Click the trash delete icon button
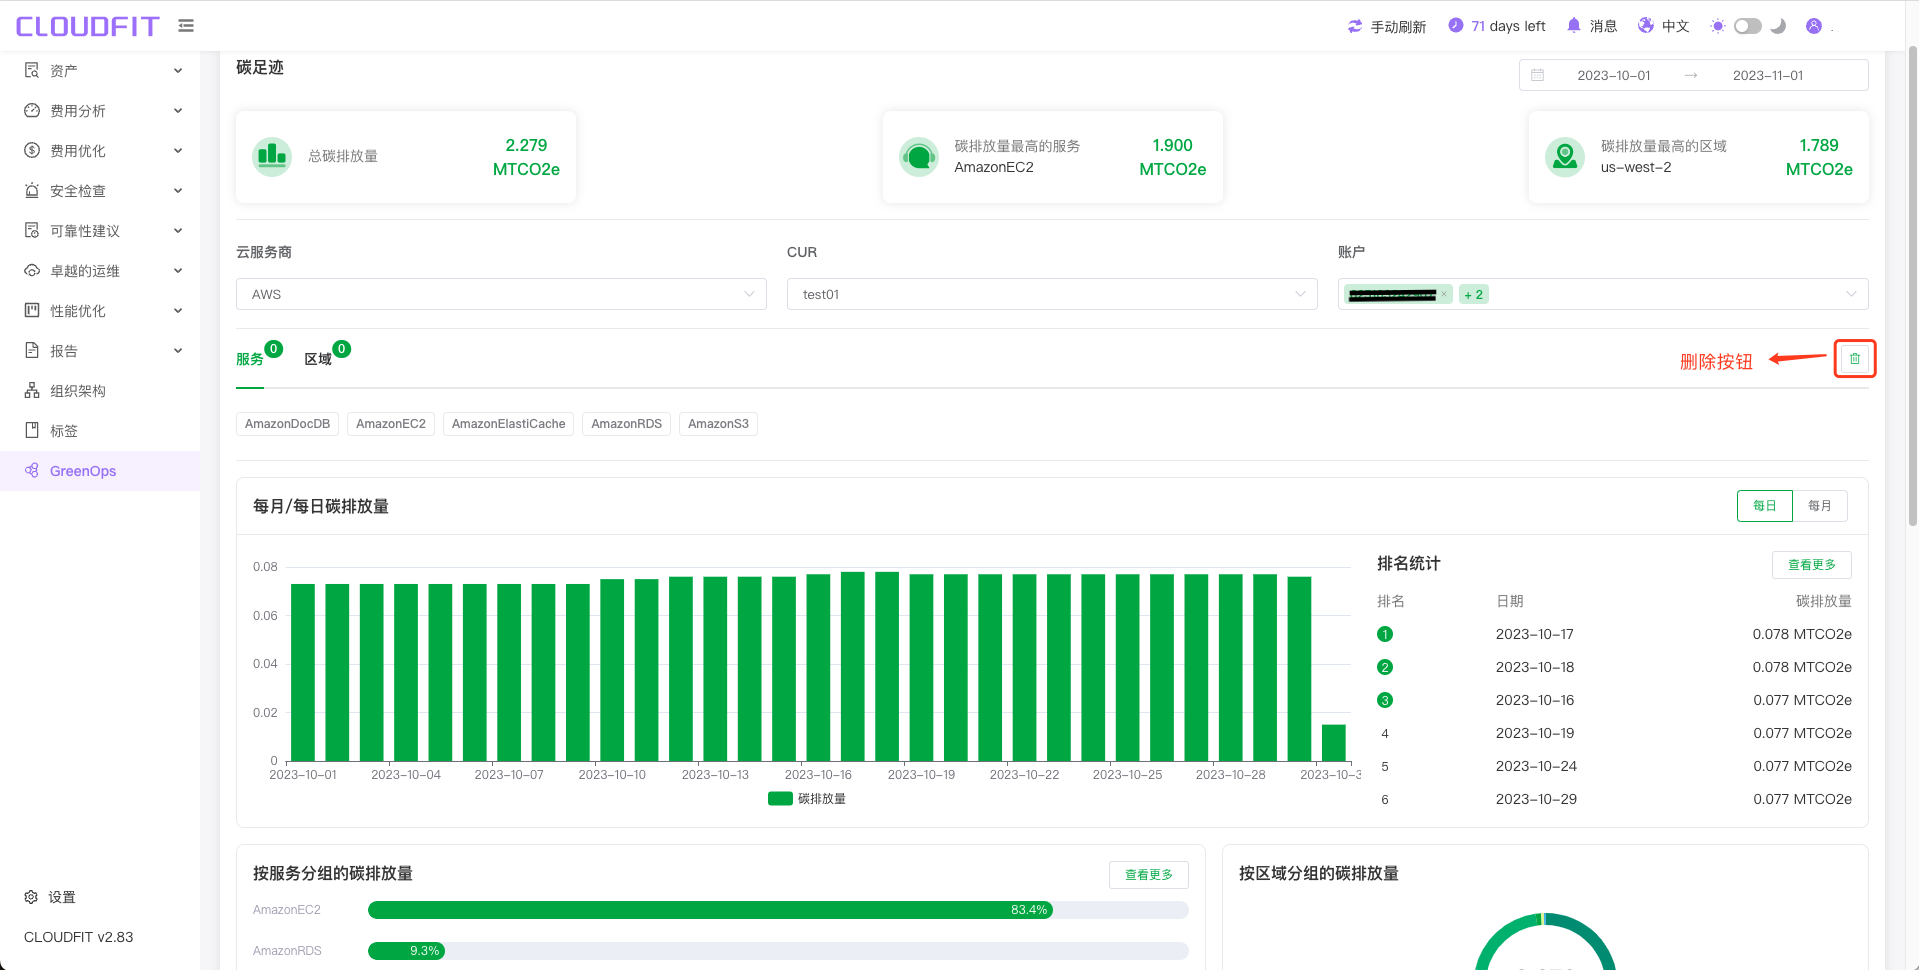 [1855, 359]
